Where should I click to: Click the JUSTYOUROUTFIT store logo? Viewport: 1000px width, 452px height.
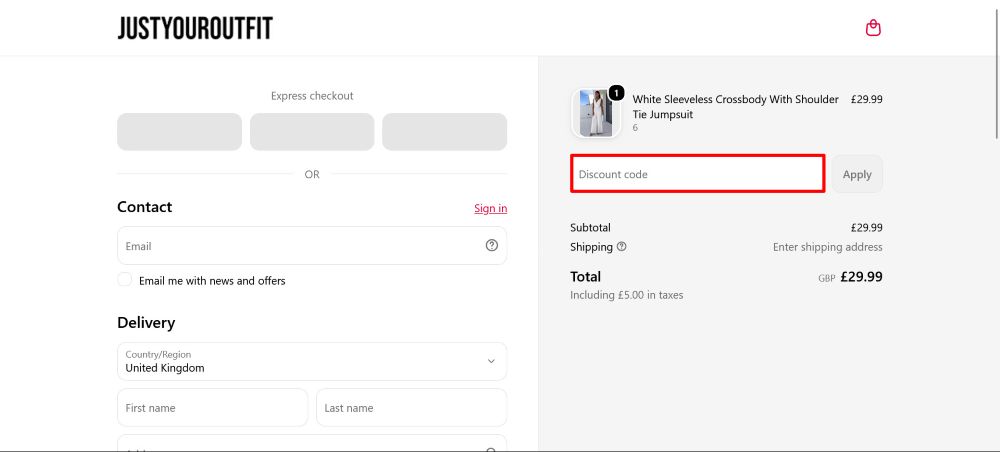coord(195,28)
